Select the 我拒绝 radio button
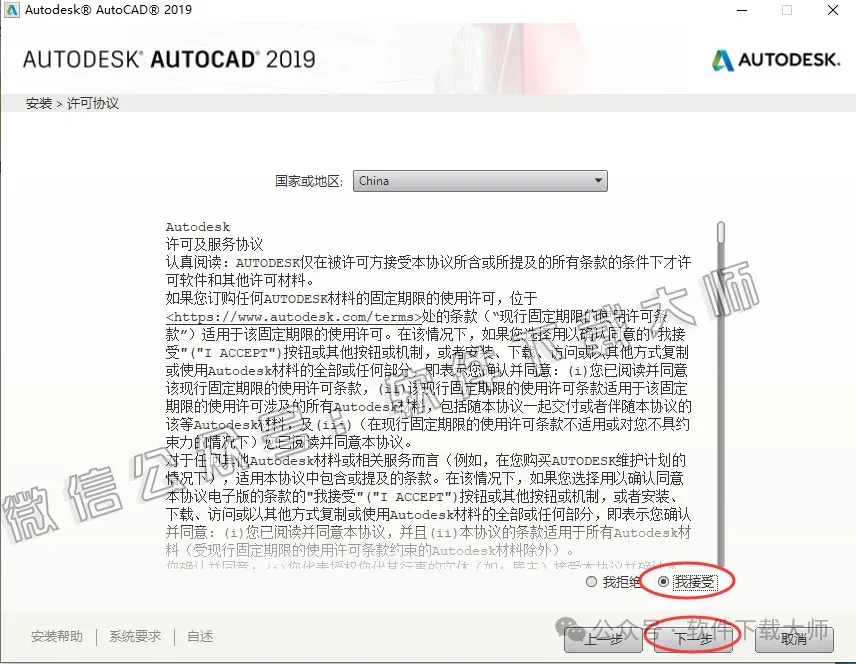This screenshot has height=664, width=856. (x=591, y=581)
